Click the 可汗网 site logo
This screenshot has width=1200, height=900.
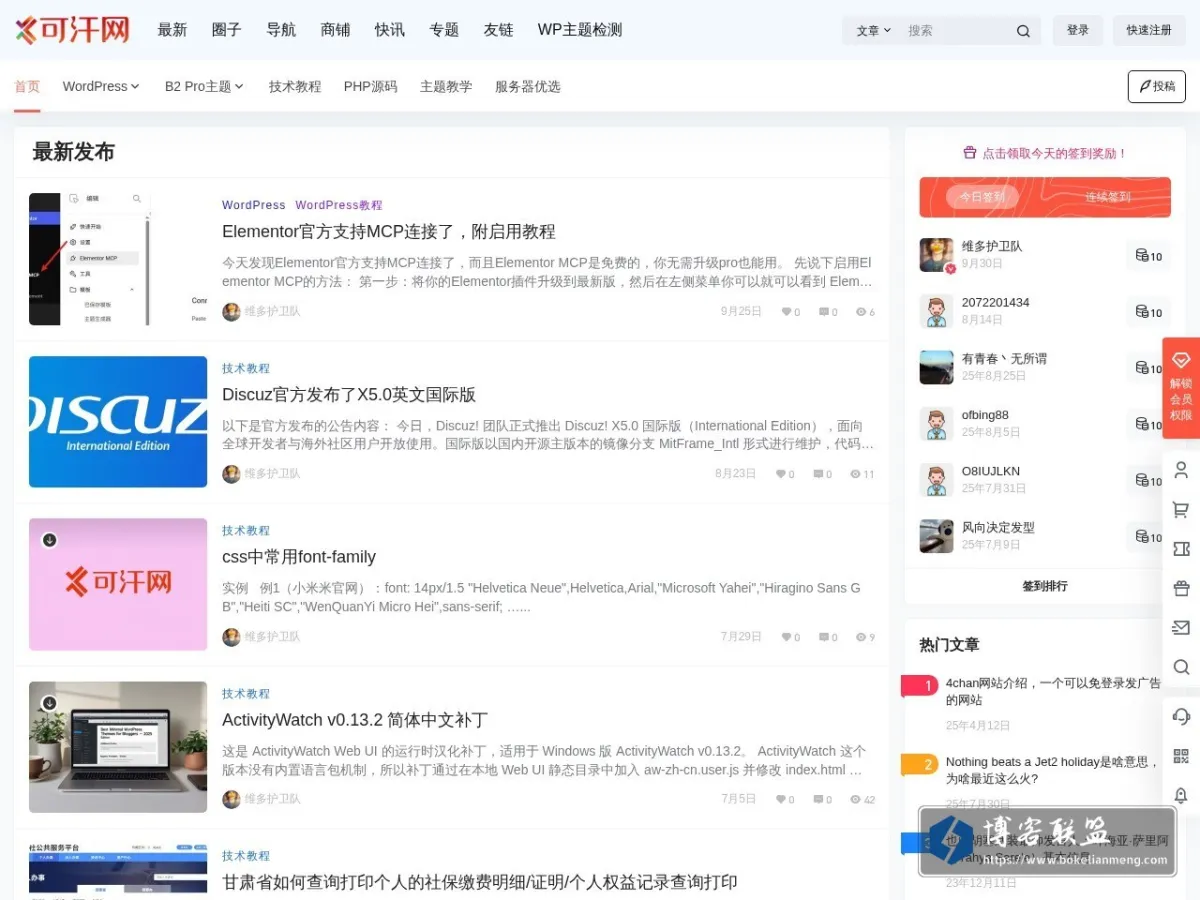tap(72, 29)
